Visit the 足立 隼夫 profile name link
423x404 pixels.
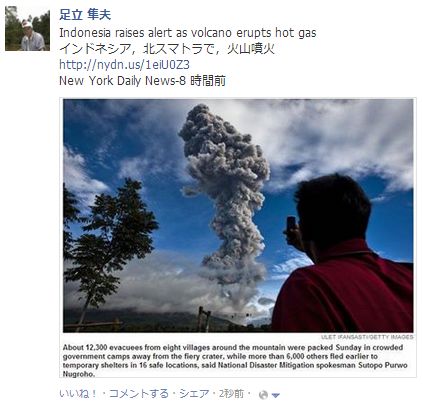pos(85,15)
